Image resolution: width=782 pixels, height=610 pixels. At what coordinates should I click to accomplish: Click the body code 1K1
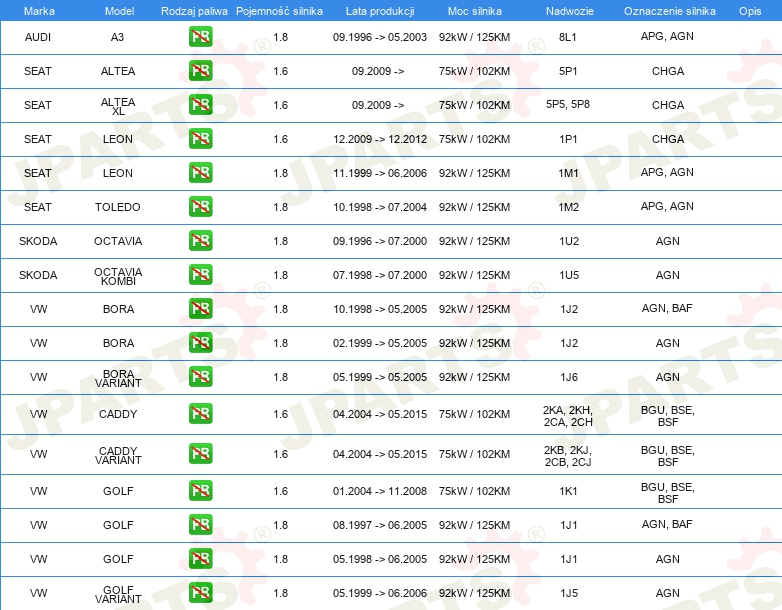[569, 491]
